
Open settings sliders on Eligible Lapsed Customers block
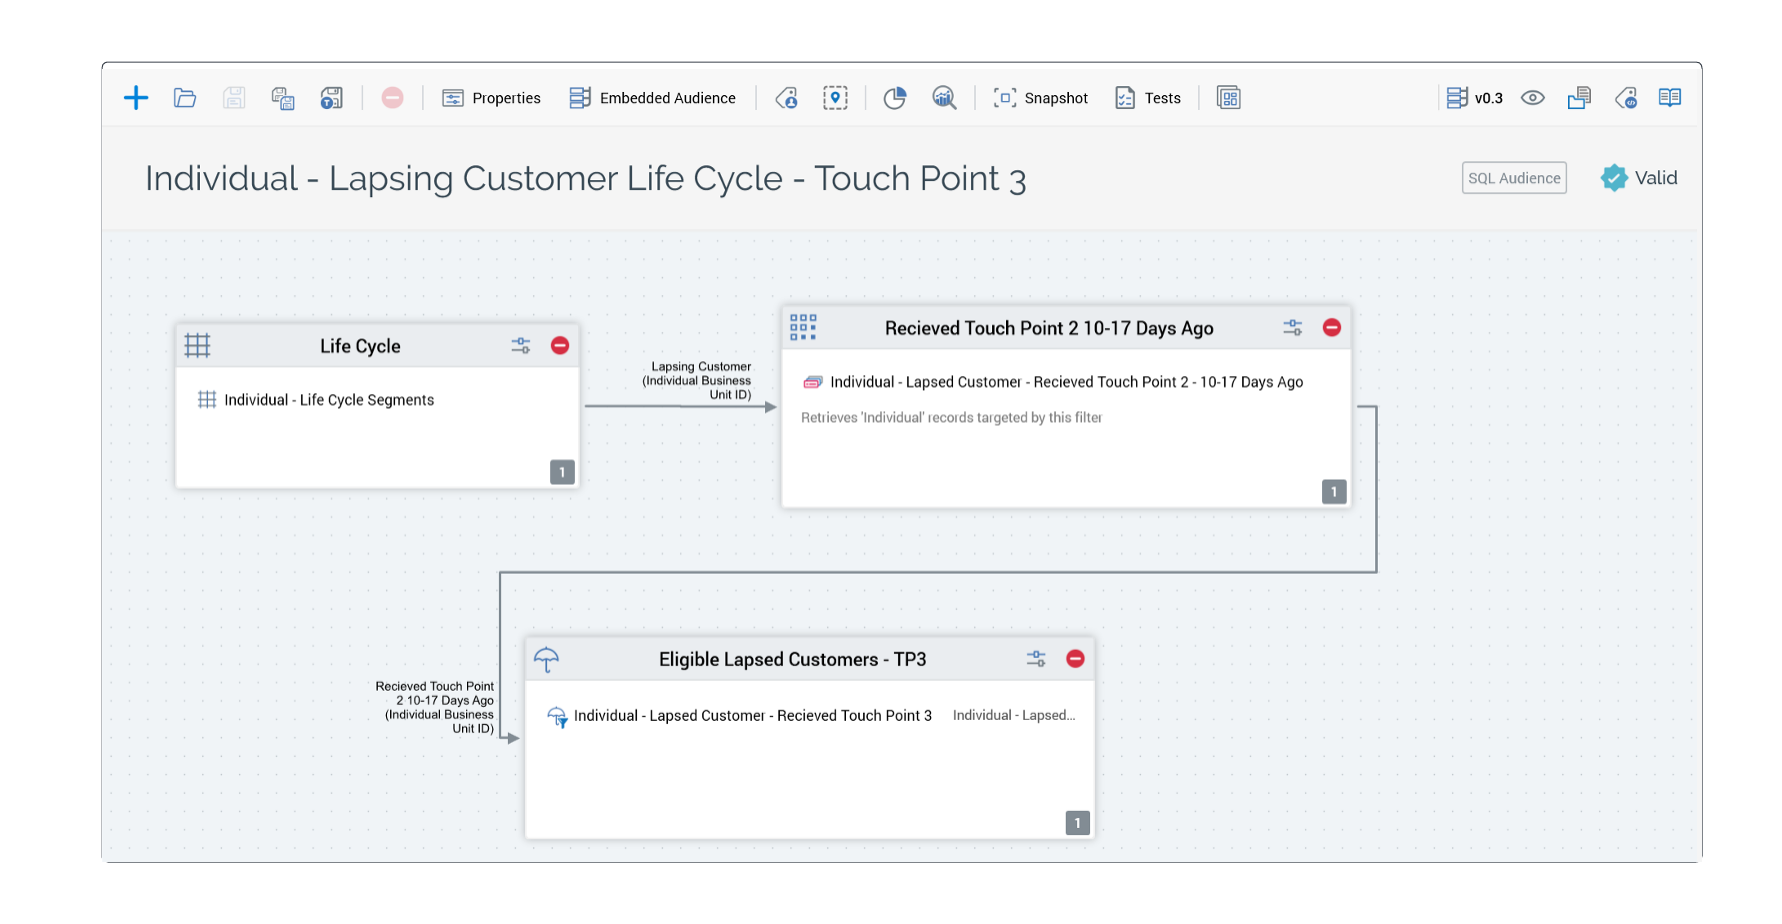tap(1036, 659)
